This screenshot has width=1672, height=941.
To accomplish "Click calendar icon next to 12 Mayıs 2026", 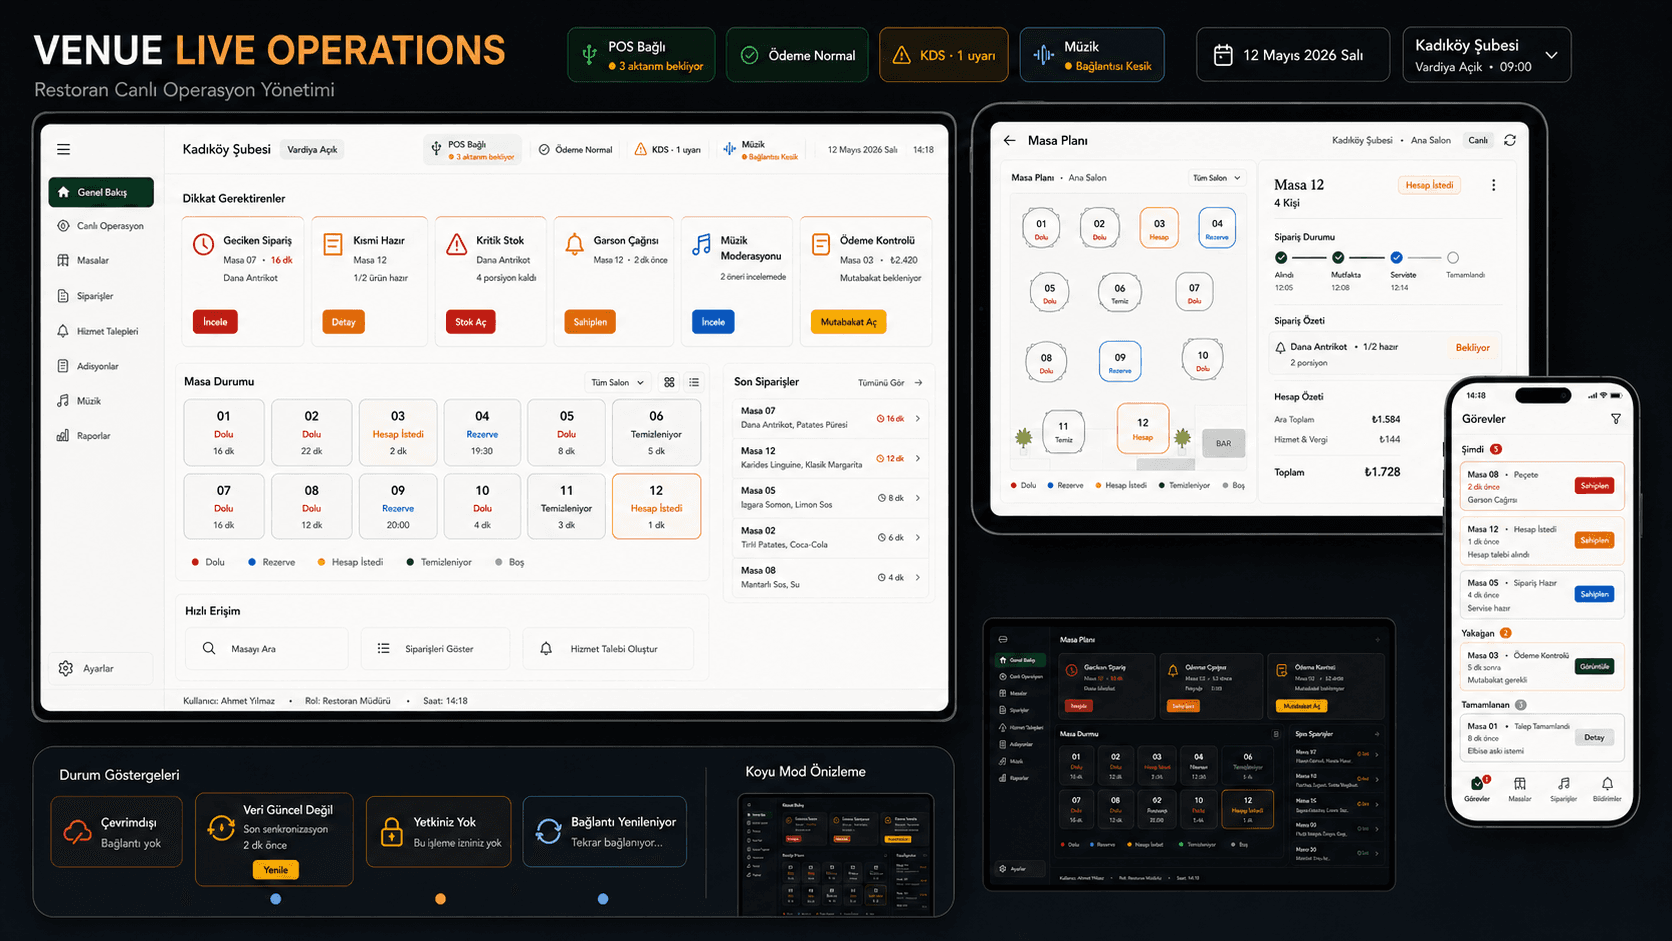I will click(1223, 55).
